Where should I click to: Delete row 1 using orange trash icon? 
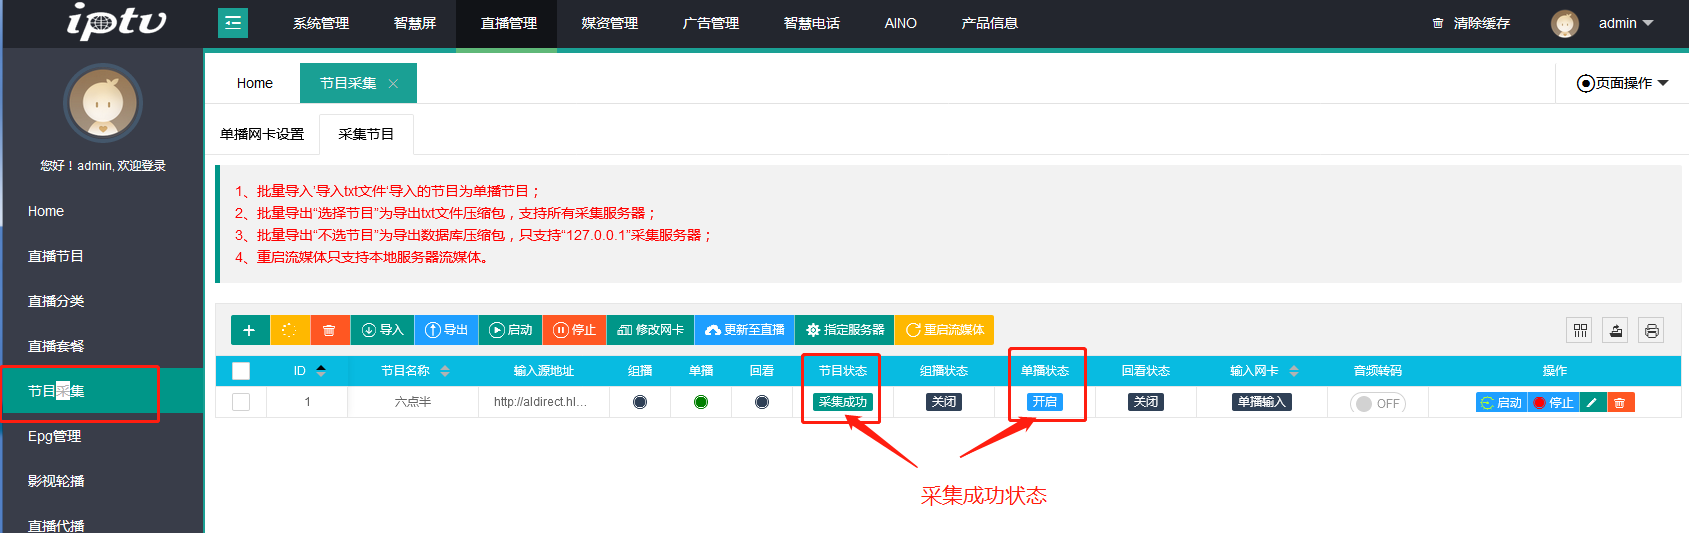(1620, 402)
